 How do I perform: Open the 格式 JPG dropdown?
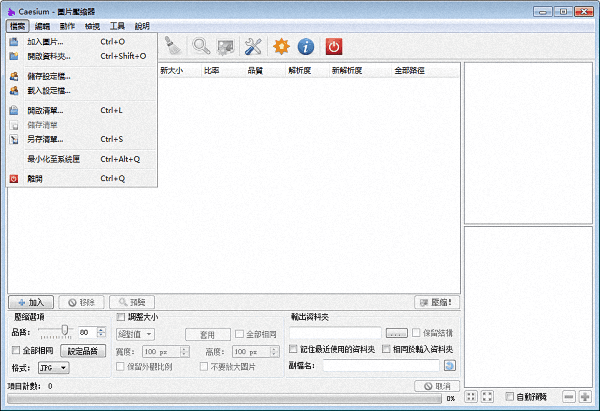point(54,368)
